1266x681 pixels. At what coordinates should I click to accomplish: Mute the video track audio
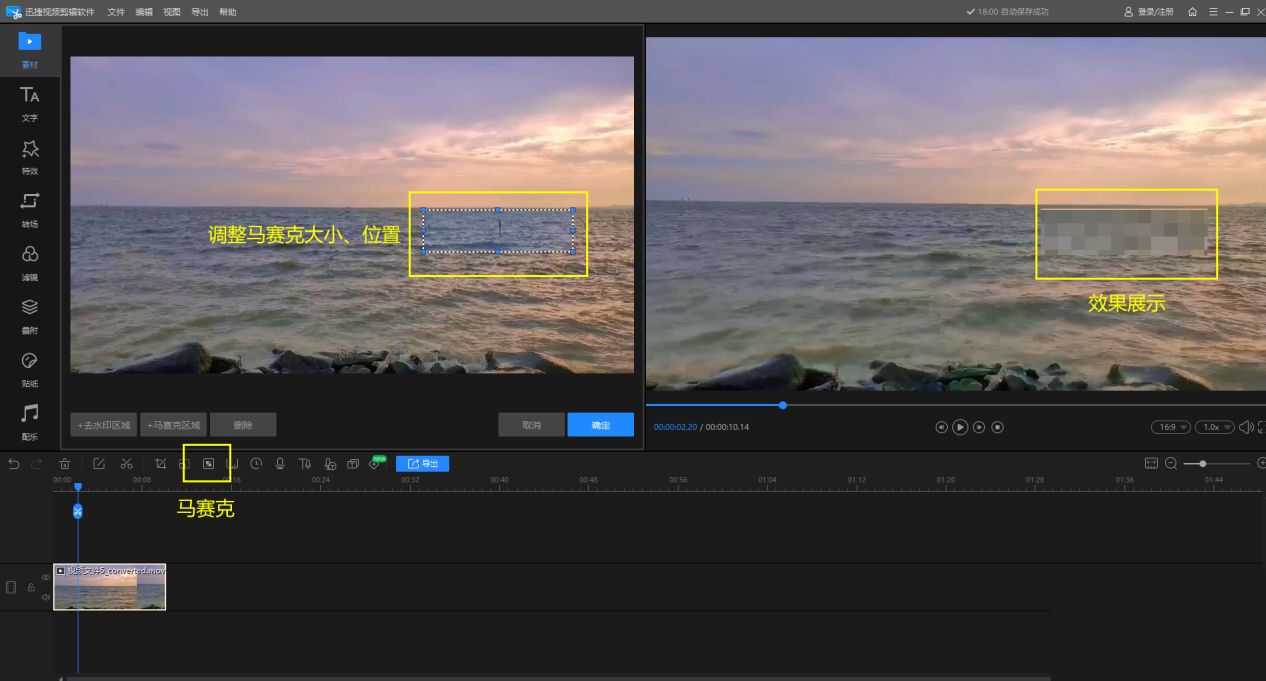(x=46, y=597)
